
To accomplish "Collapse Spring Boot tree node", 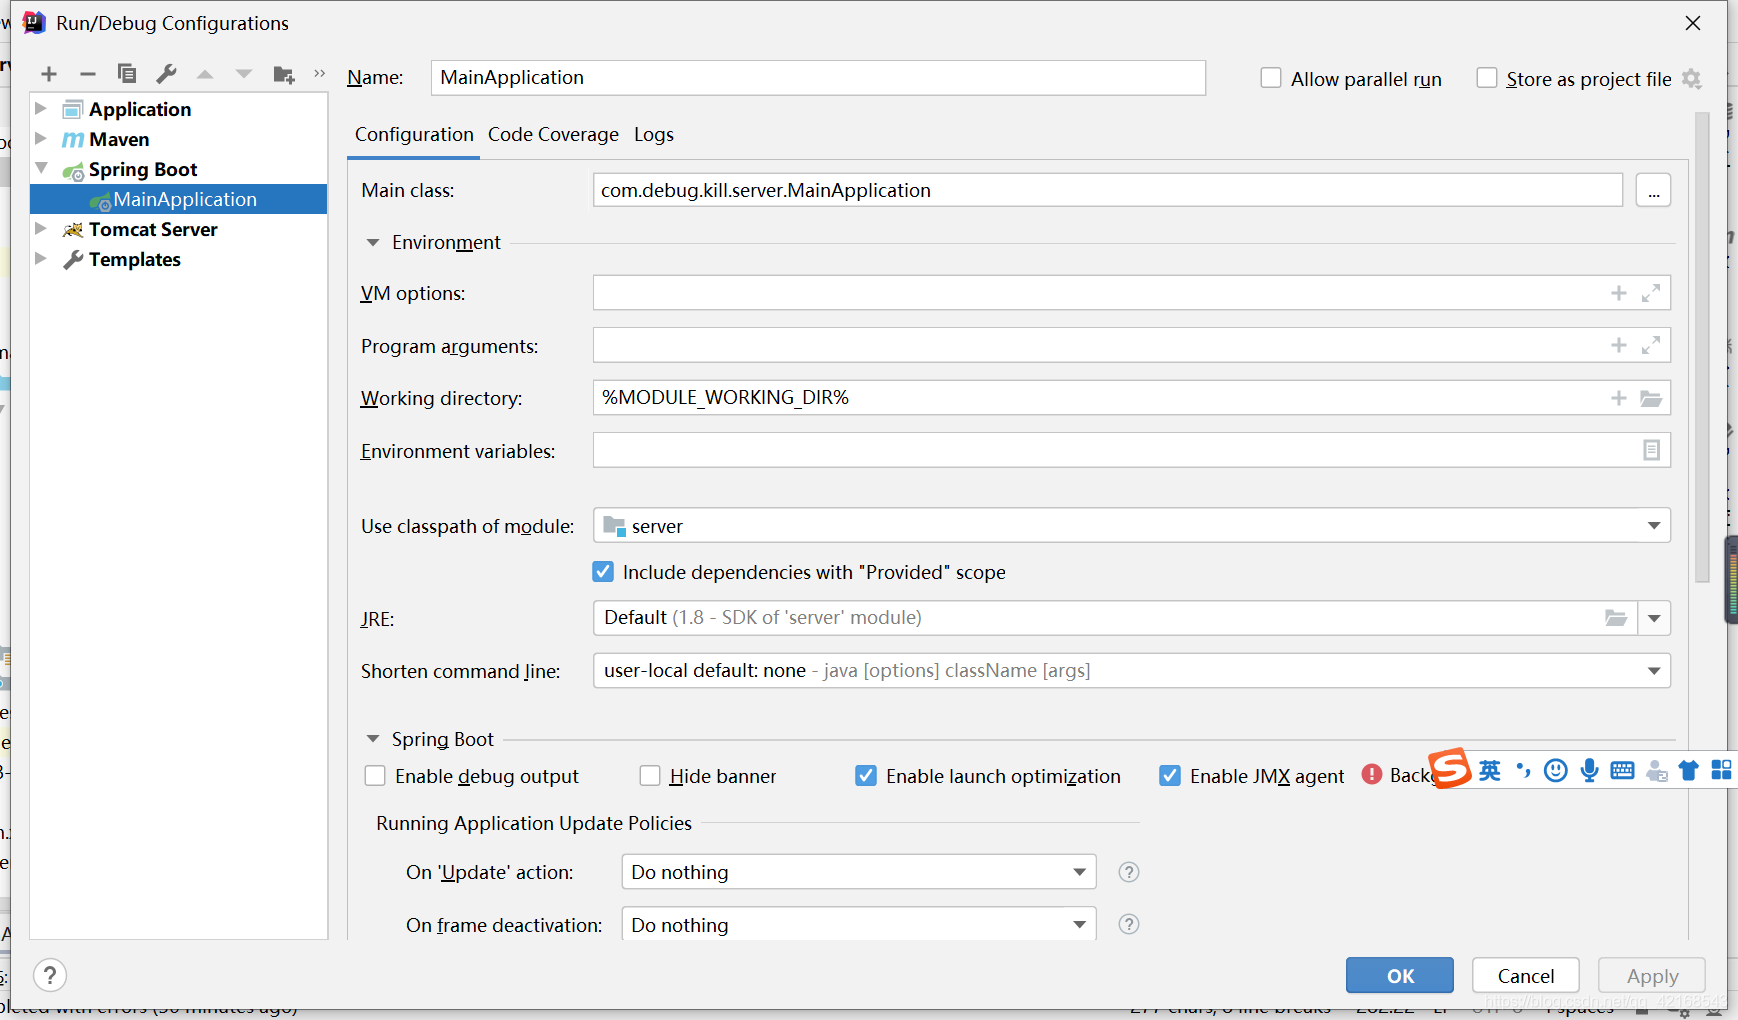I will pyautogui.click(x=41, y=168).
